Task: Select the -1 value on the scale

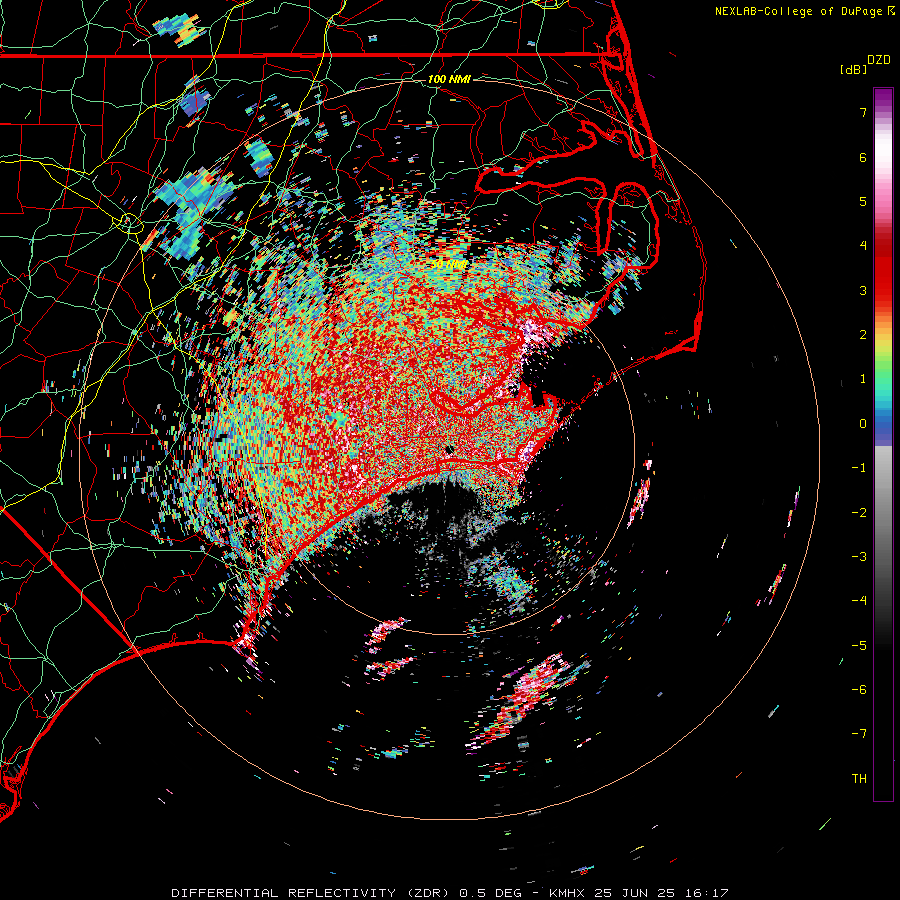Action: tap(859, 468)
